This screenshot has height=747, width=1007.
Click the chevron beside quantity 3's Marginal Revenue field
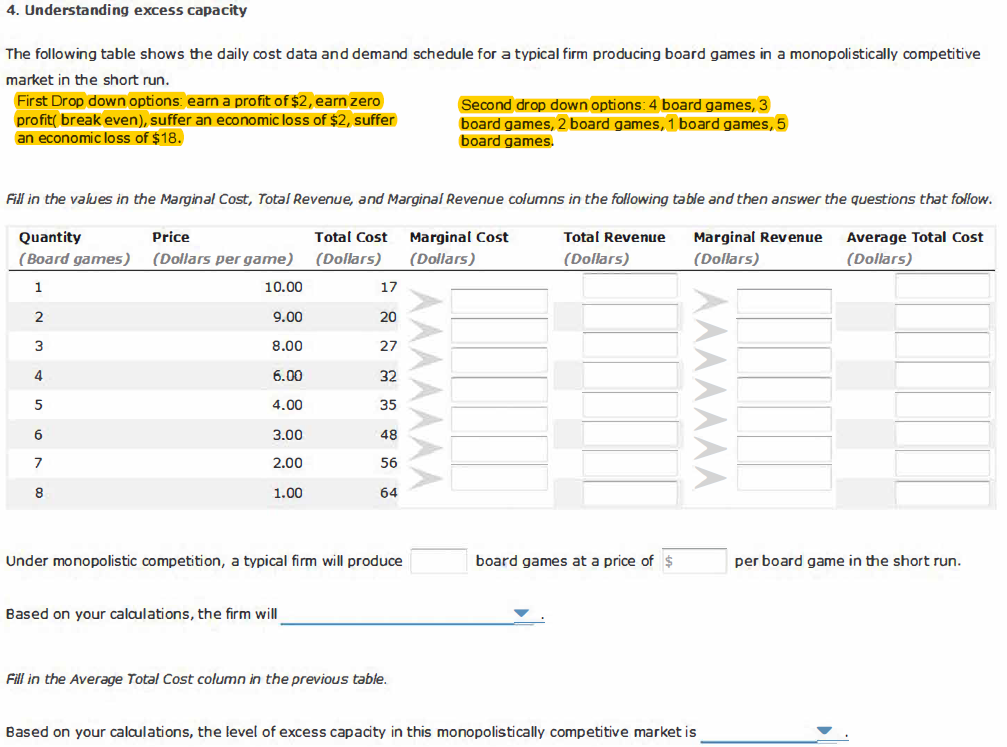click(x=712, y=360)
